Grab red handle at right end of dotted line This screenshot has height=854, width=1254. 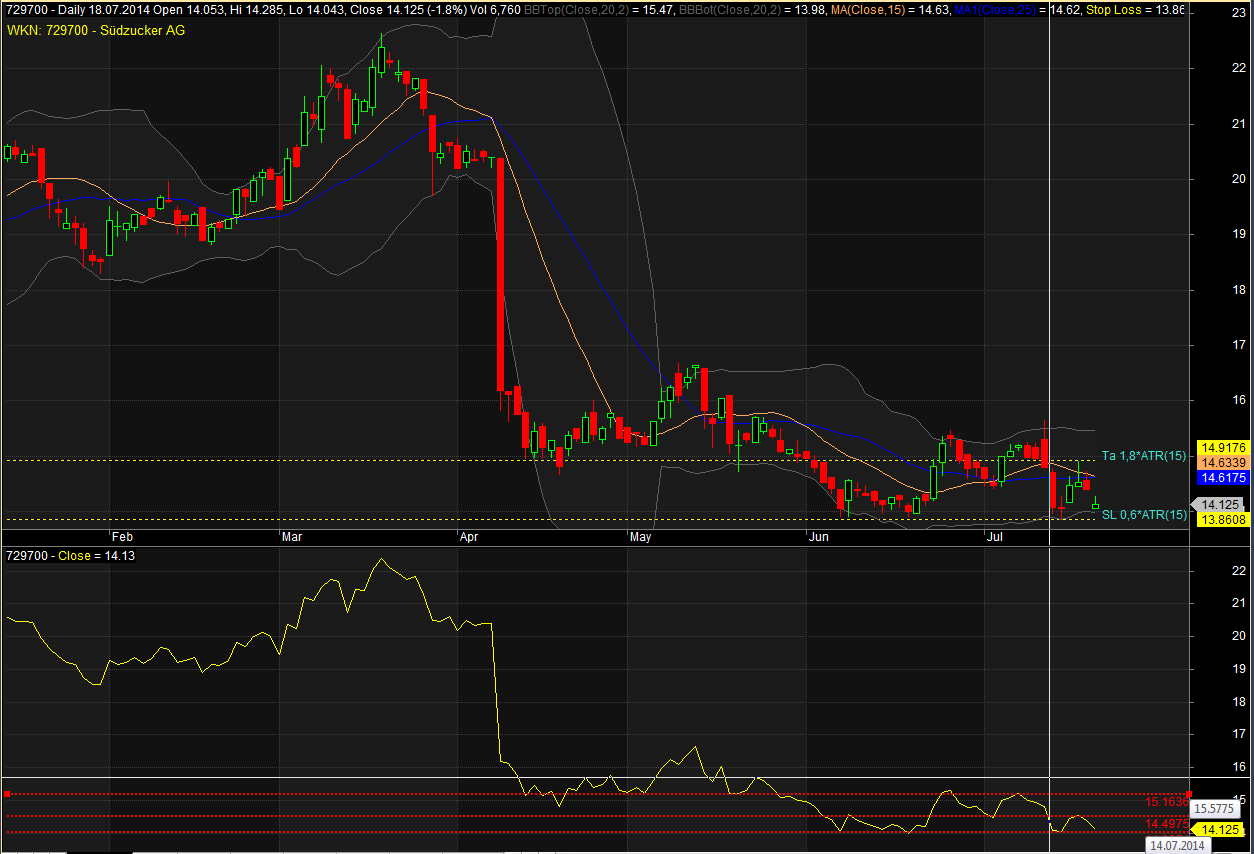(x=1188, y=794)
